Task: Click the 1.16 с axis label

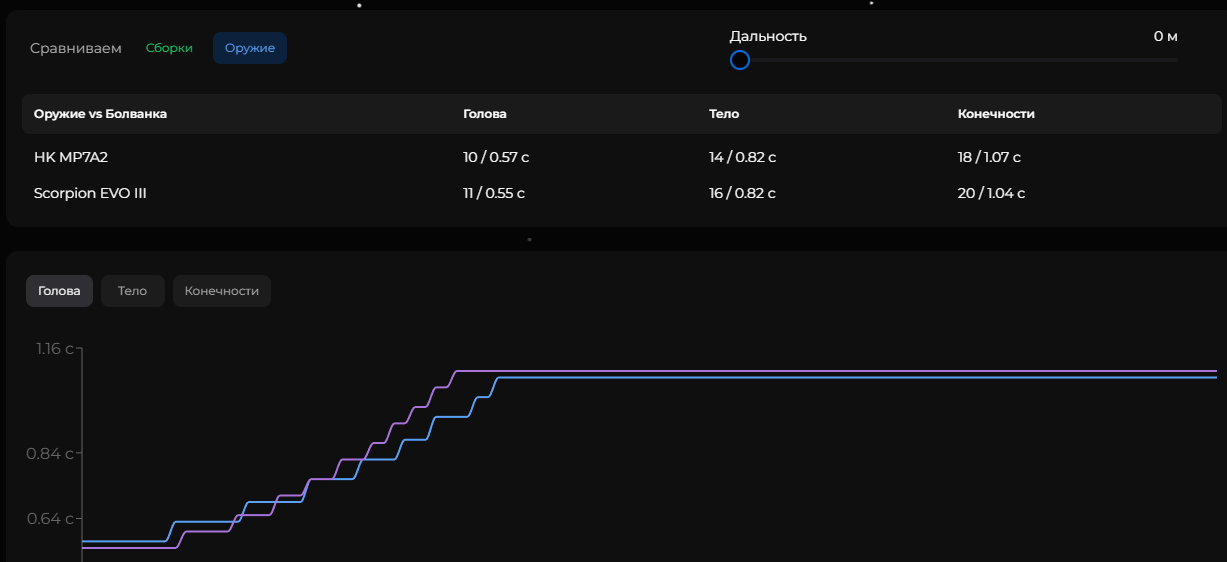Action: (x=55, y=348)
